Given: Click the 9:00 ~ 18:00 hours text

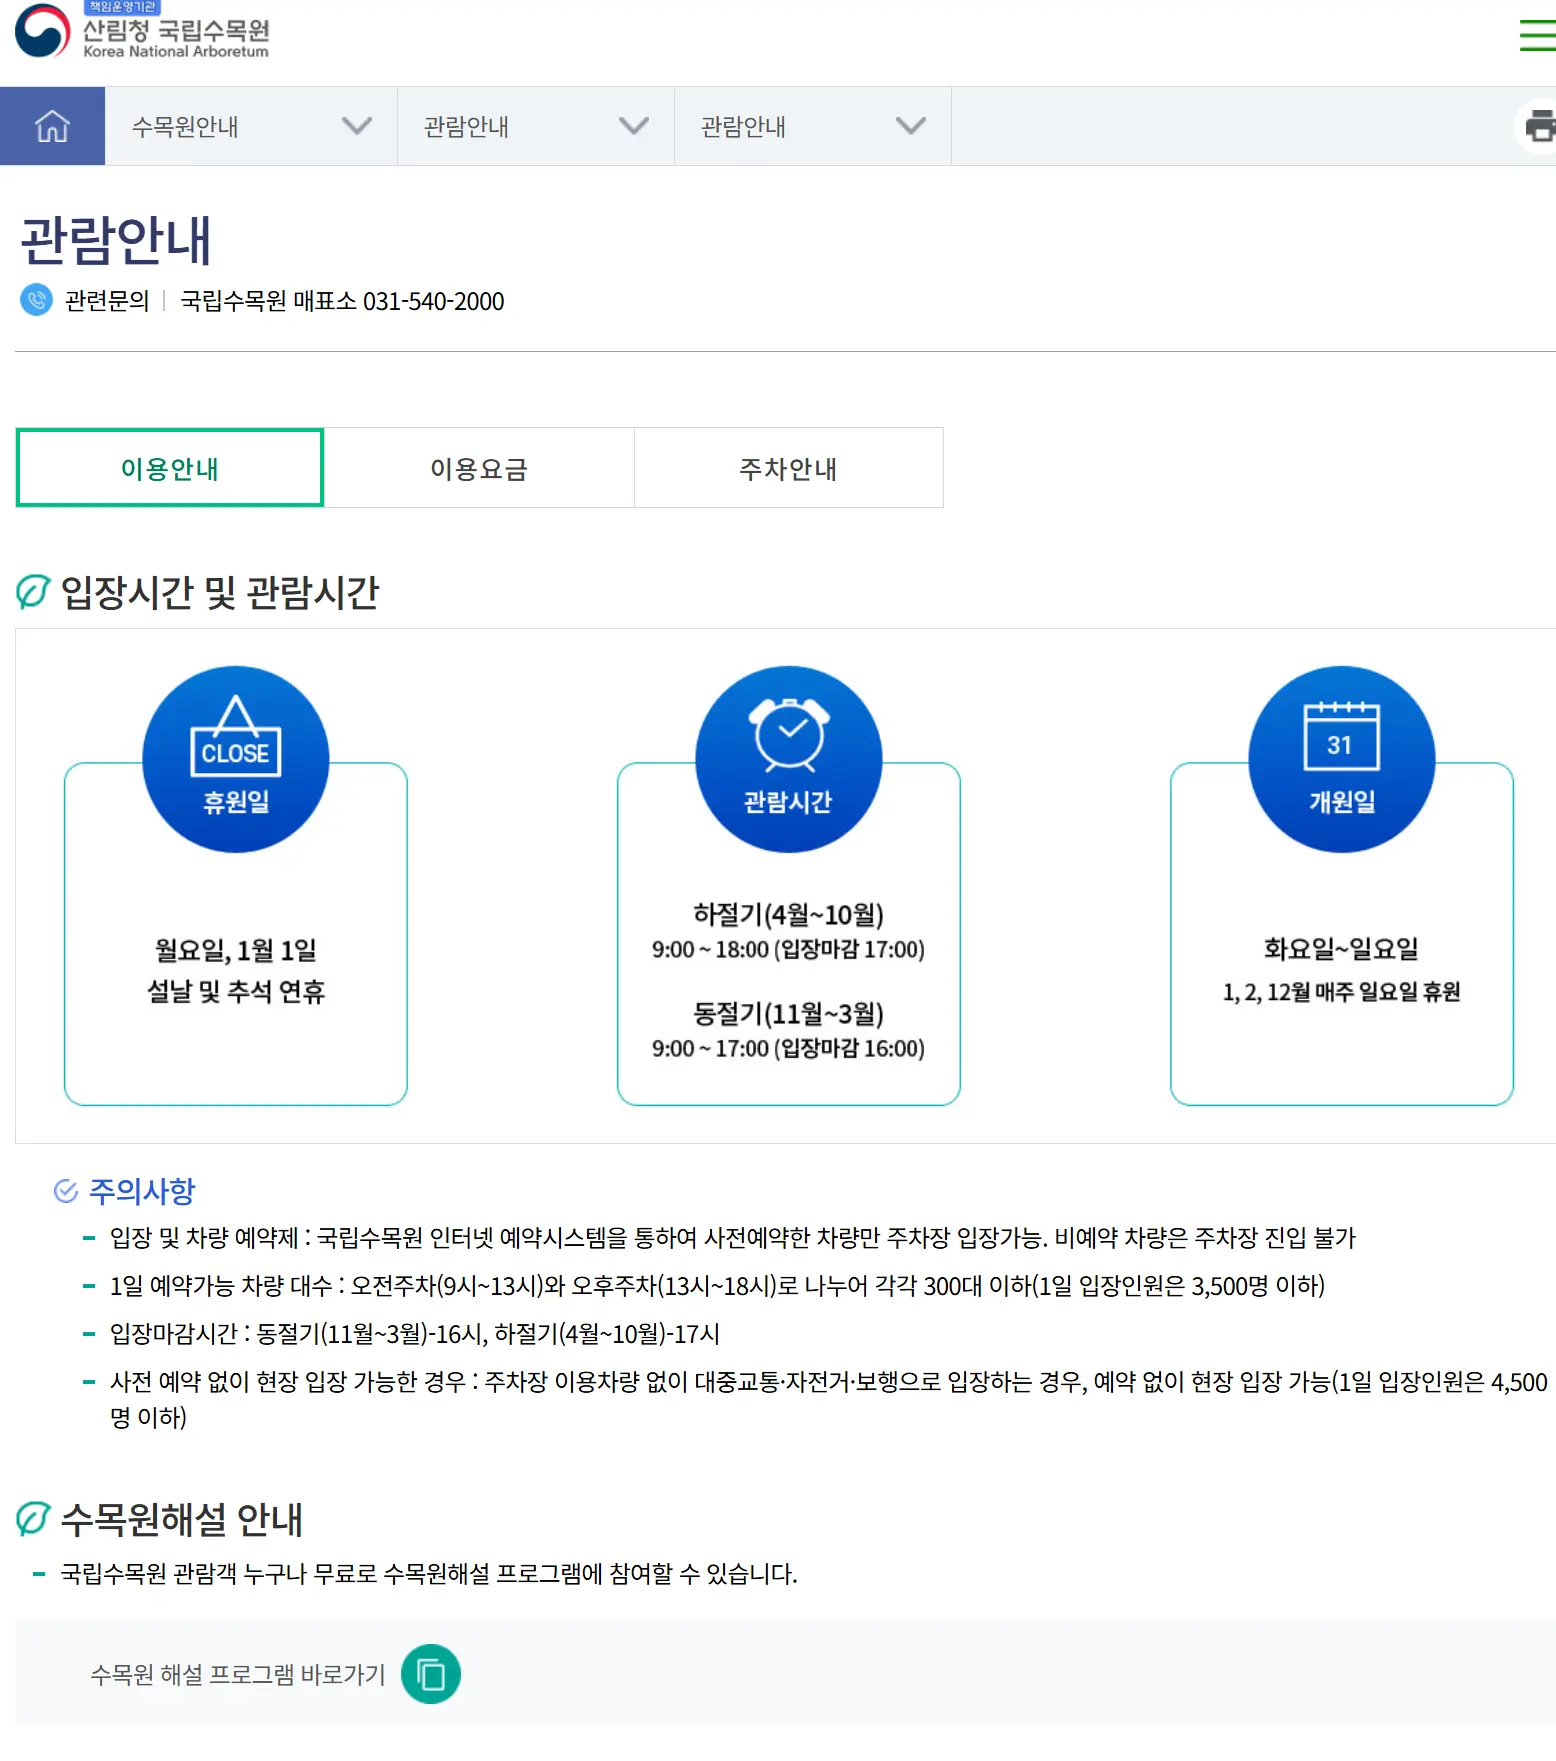Looking at the screenshot, I should [788, 950].
